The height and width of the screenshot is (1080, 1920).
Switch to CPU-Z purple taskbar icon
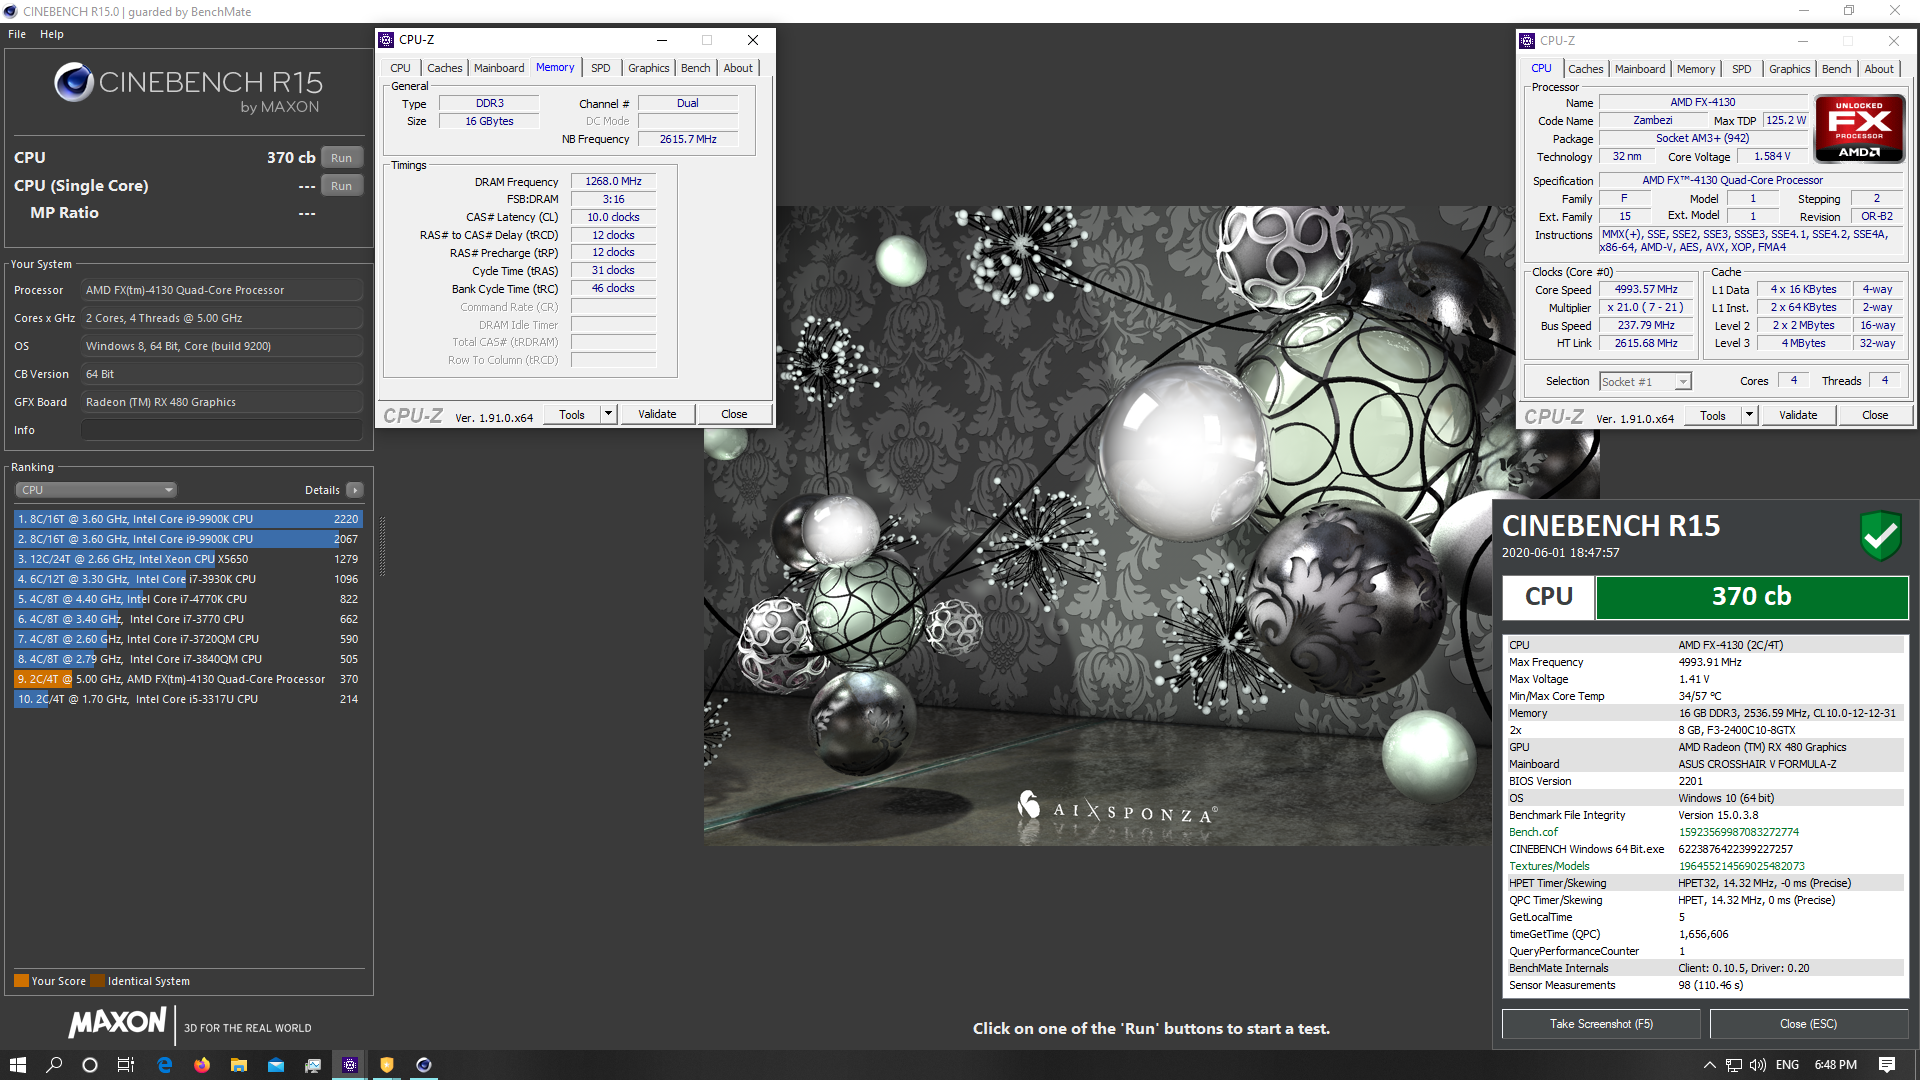pos(350,1065)
